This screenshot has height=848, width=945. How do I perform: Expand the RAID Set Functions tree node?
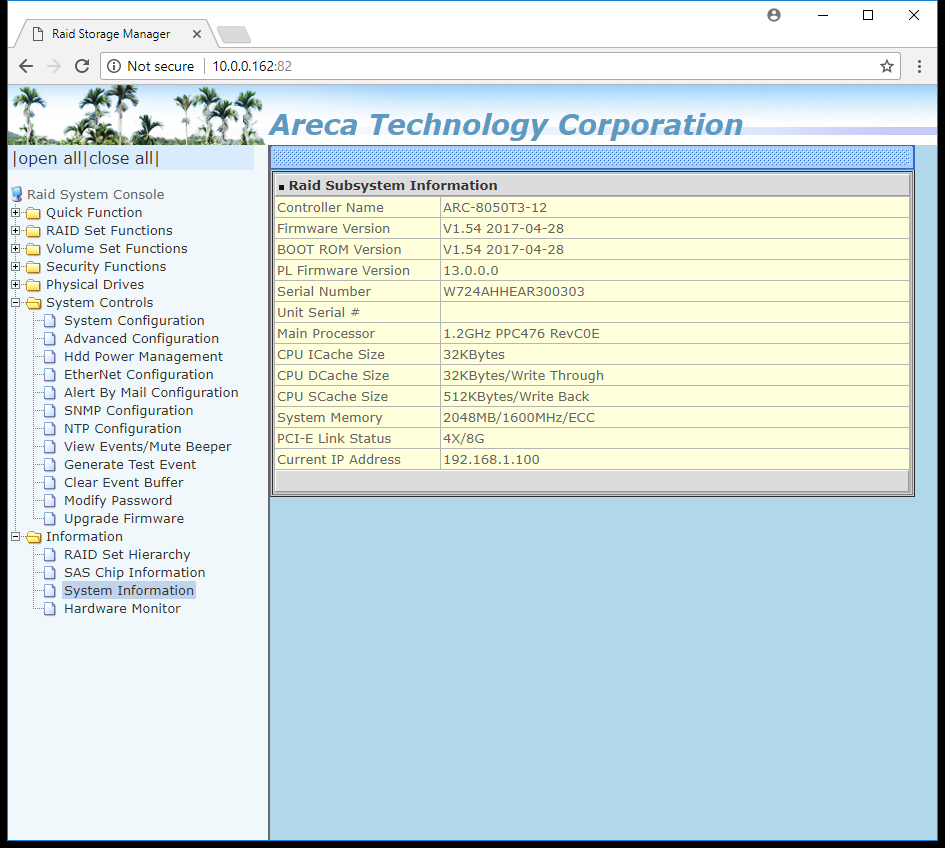pyautogui.click(x=16, y=231)
